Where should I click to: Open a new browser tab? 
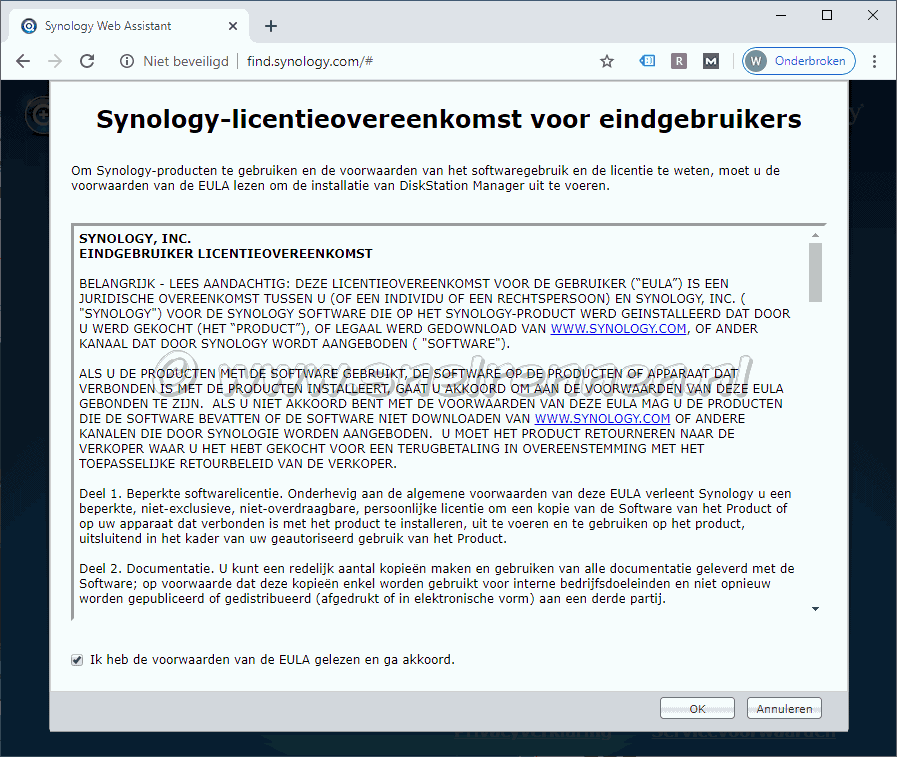tap(271, 26)
